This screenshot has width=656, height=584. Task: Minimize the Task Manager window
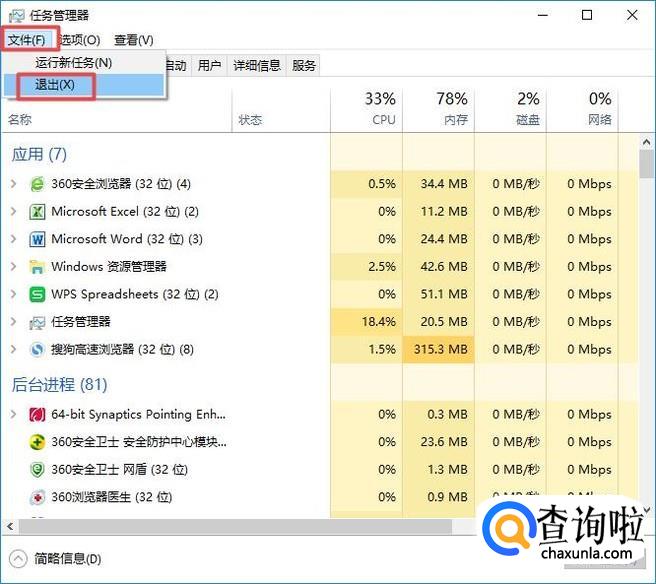(543, 15)
